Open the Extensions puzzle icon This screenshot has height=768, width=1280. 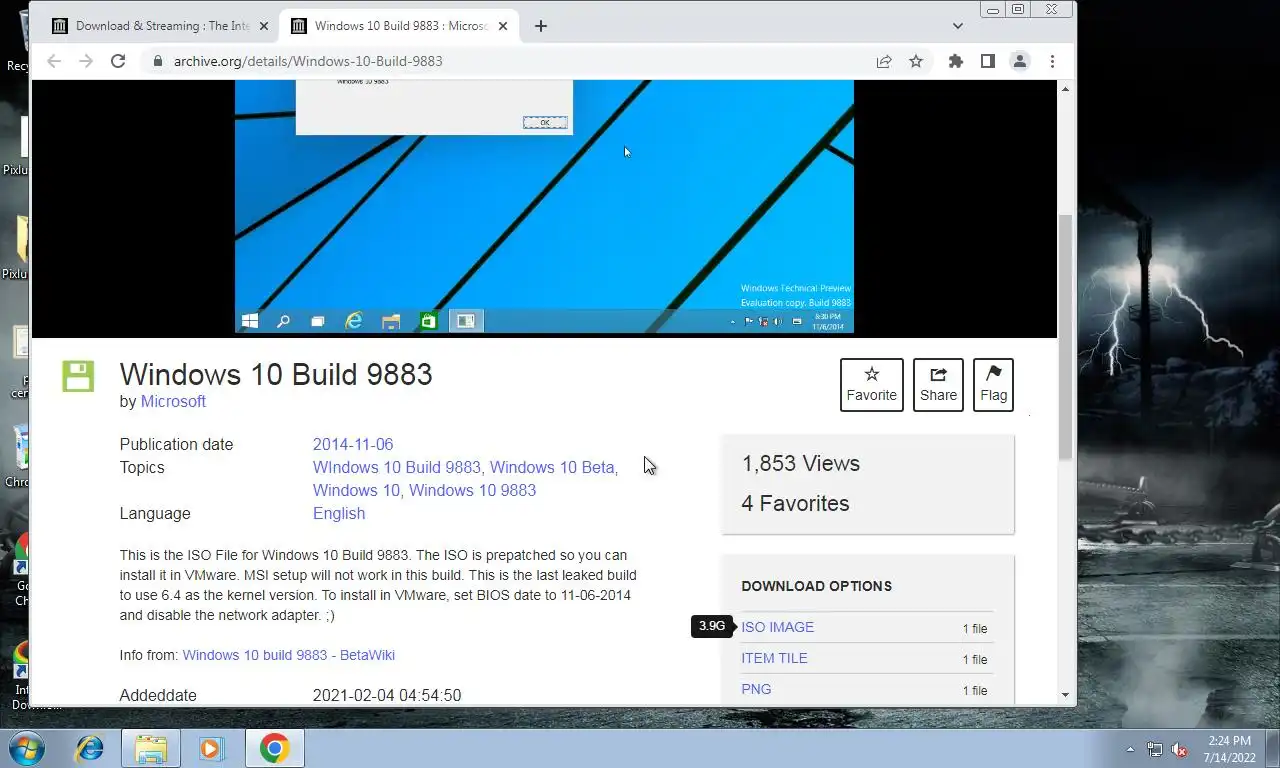point(956,61)
